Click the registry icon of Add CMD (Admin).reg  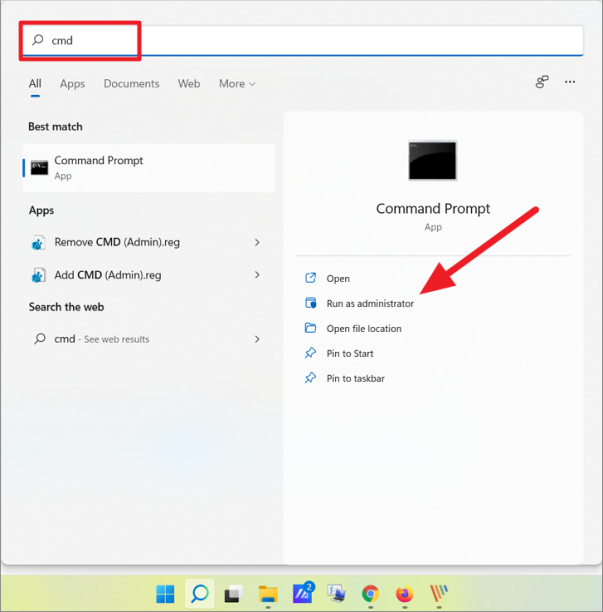point(38,276)
